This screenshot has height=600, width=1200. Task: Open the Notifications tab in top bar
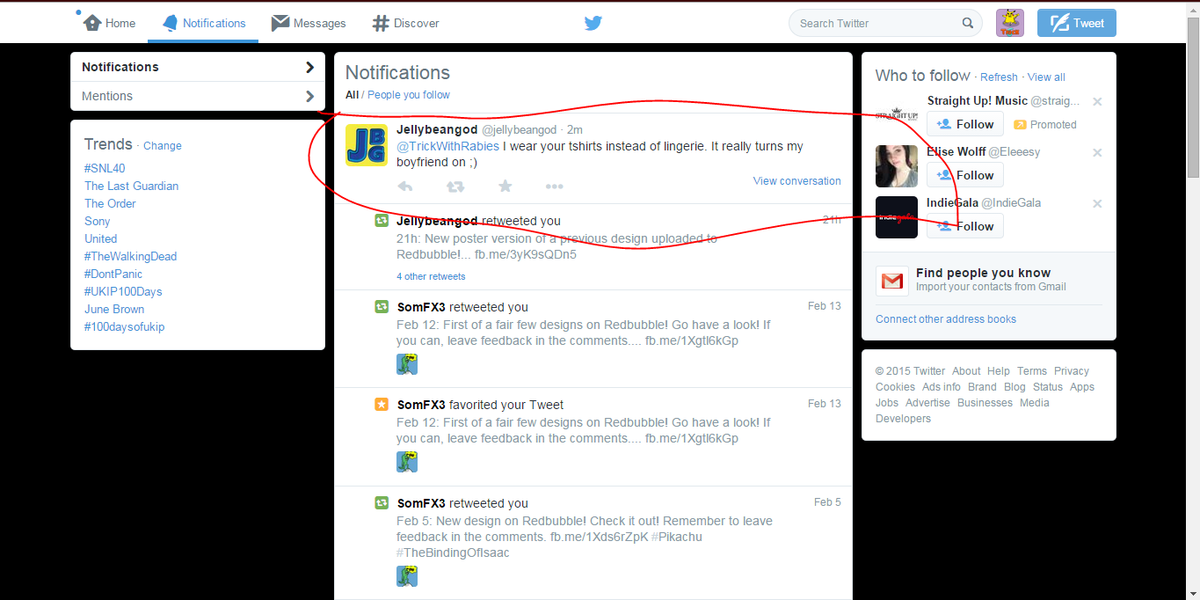coord(203,23)
